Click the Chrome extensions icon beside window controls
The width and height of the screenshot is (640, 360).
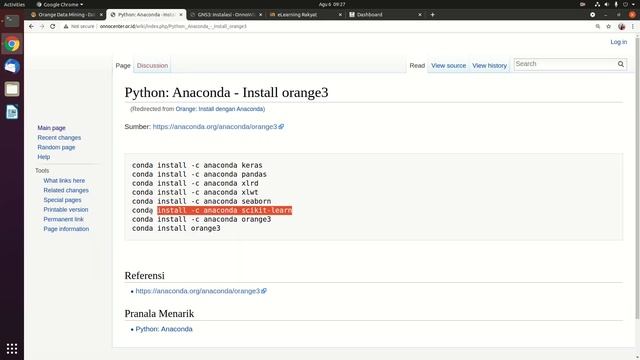pyautogui.click(x=593, y=14)
